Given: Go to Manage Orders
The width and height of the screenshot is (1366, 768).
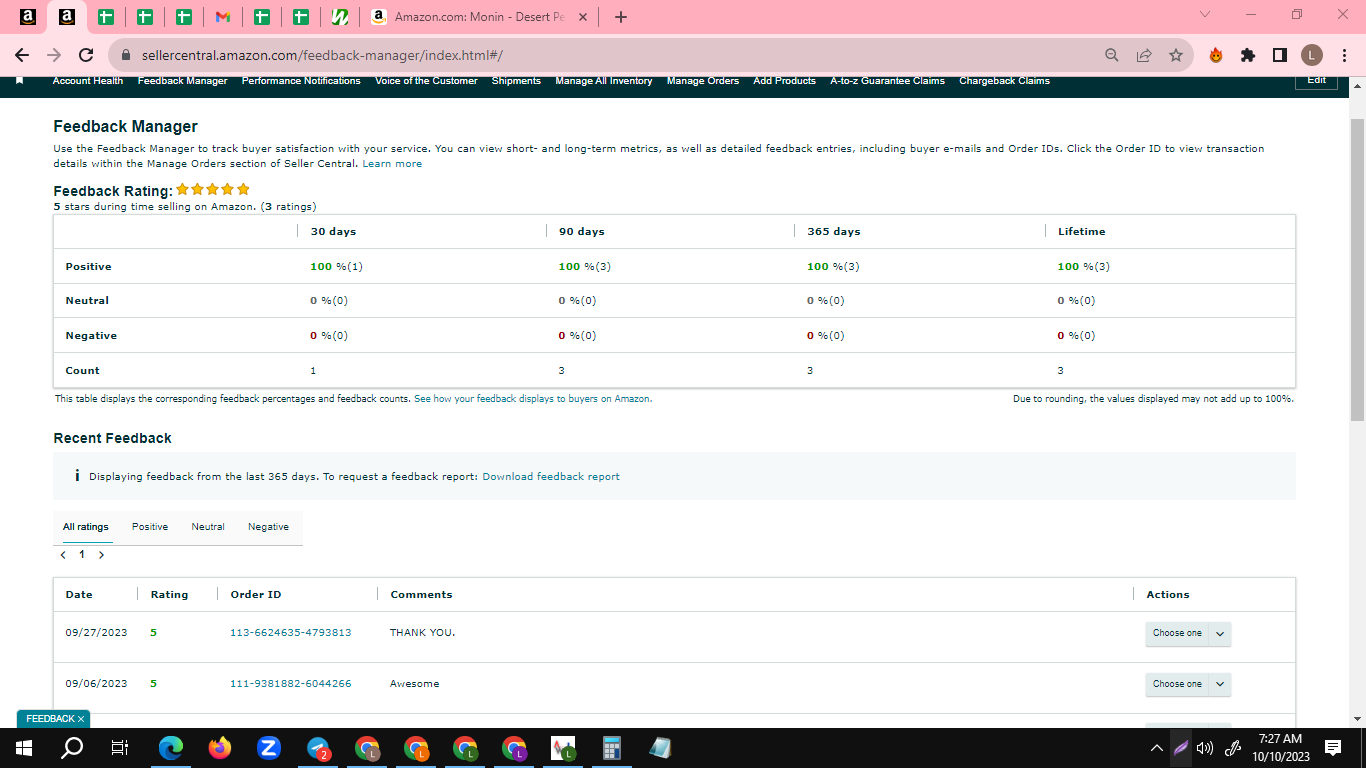Looking at the screenshot, I should click(703, 81).
